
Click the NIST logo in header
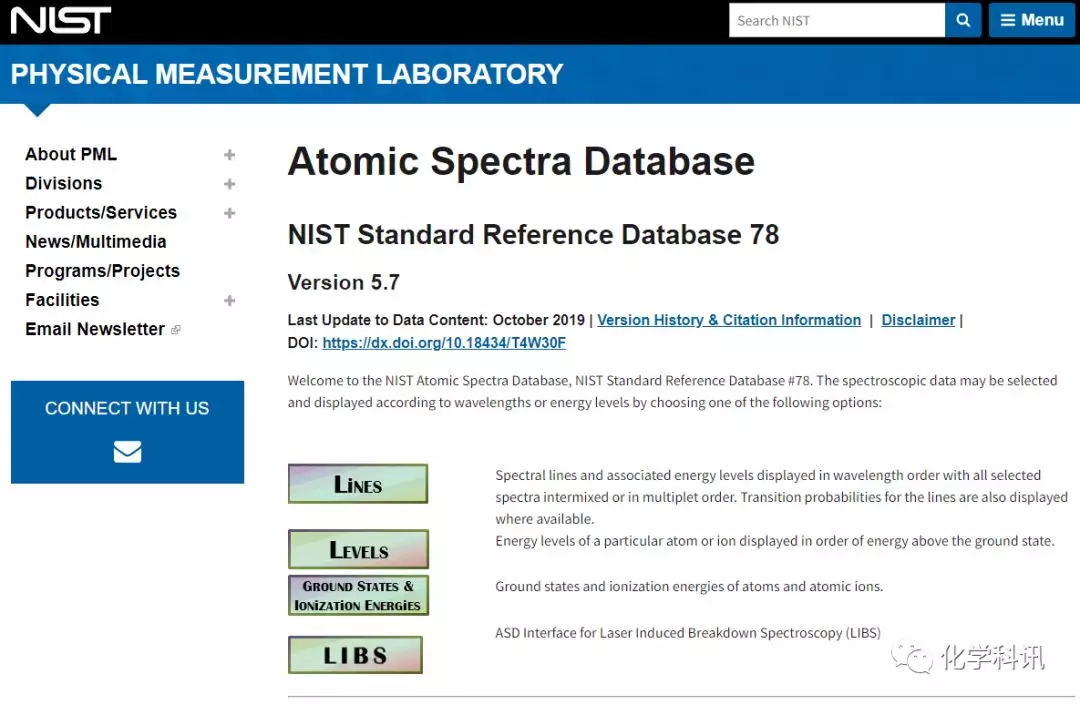pos(61,20)
